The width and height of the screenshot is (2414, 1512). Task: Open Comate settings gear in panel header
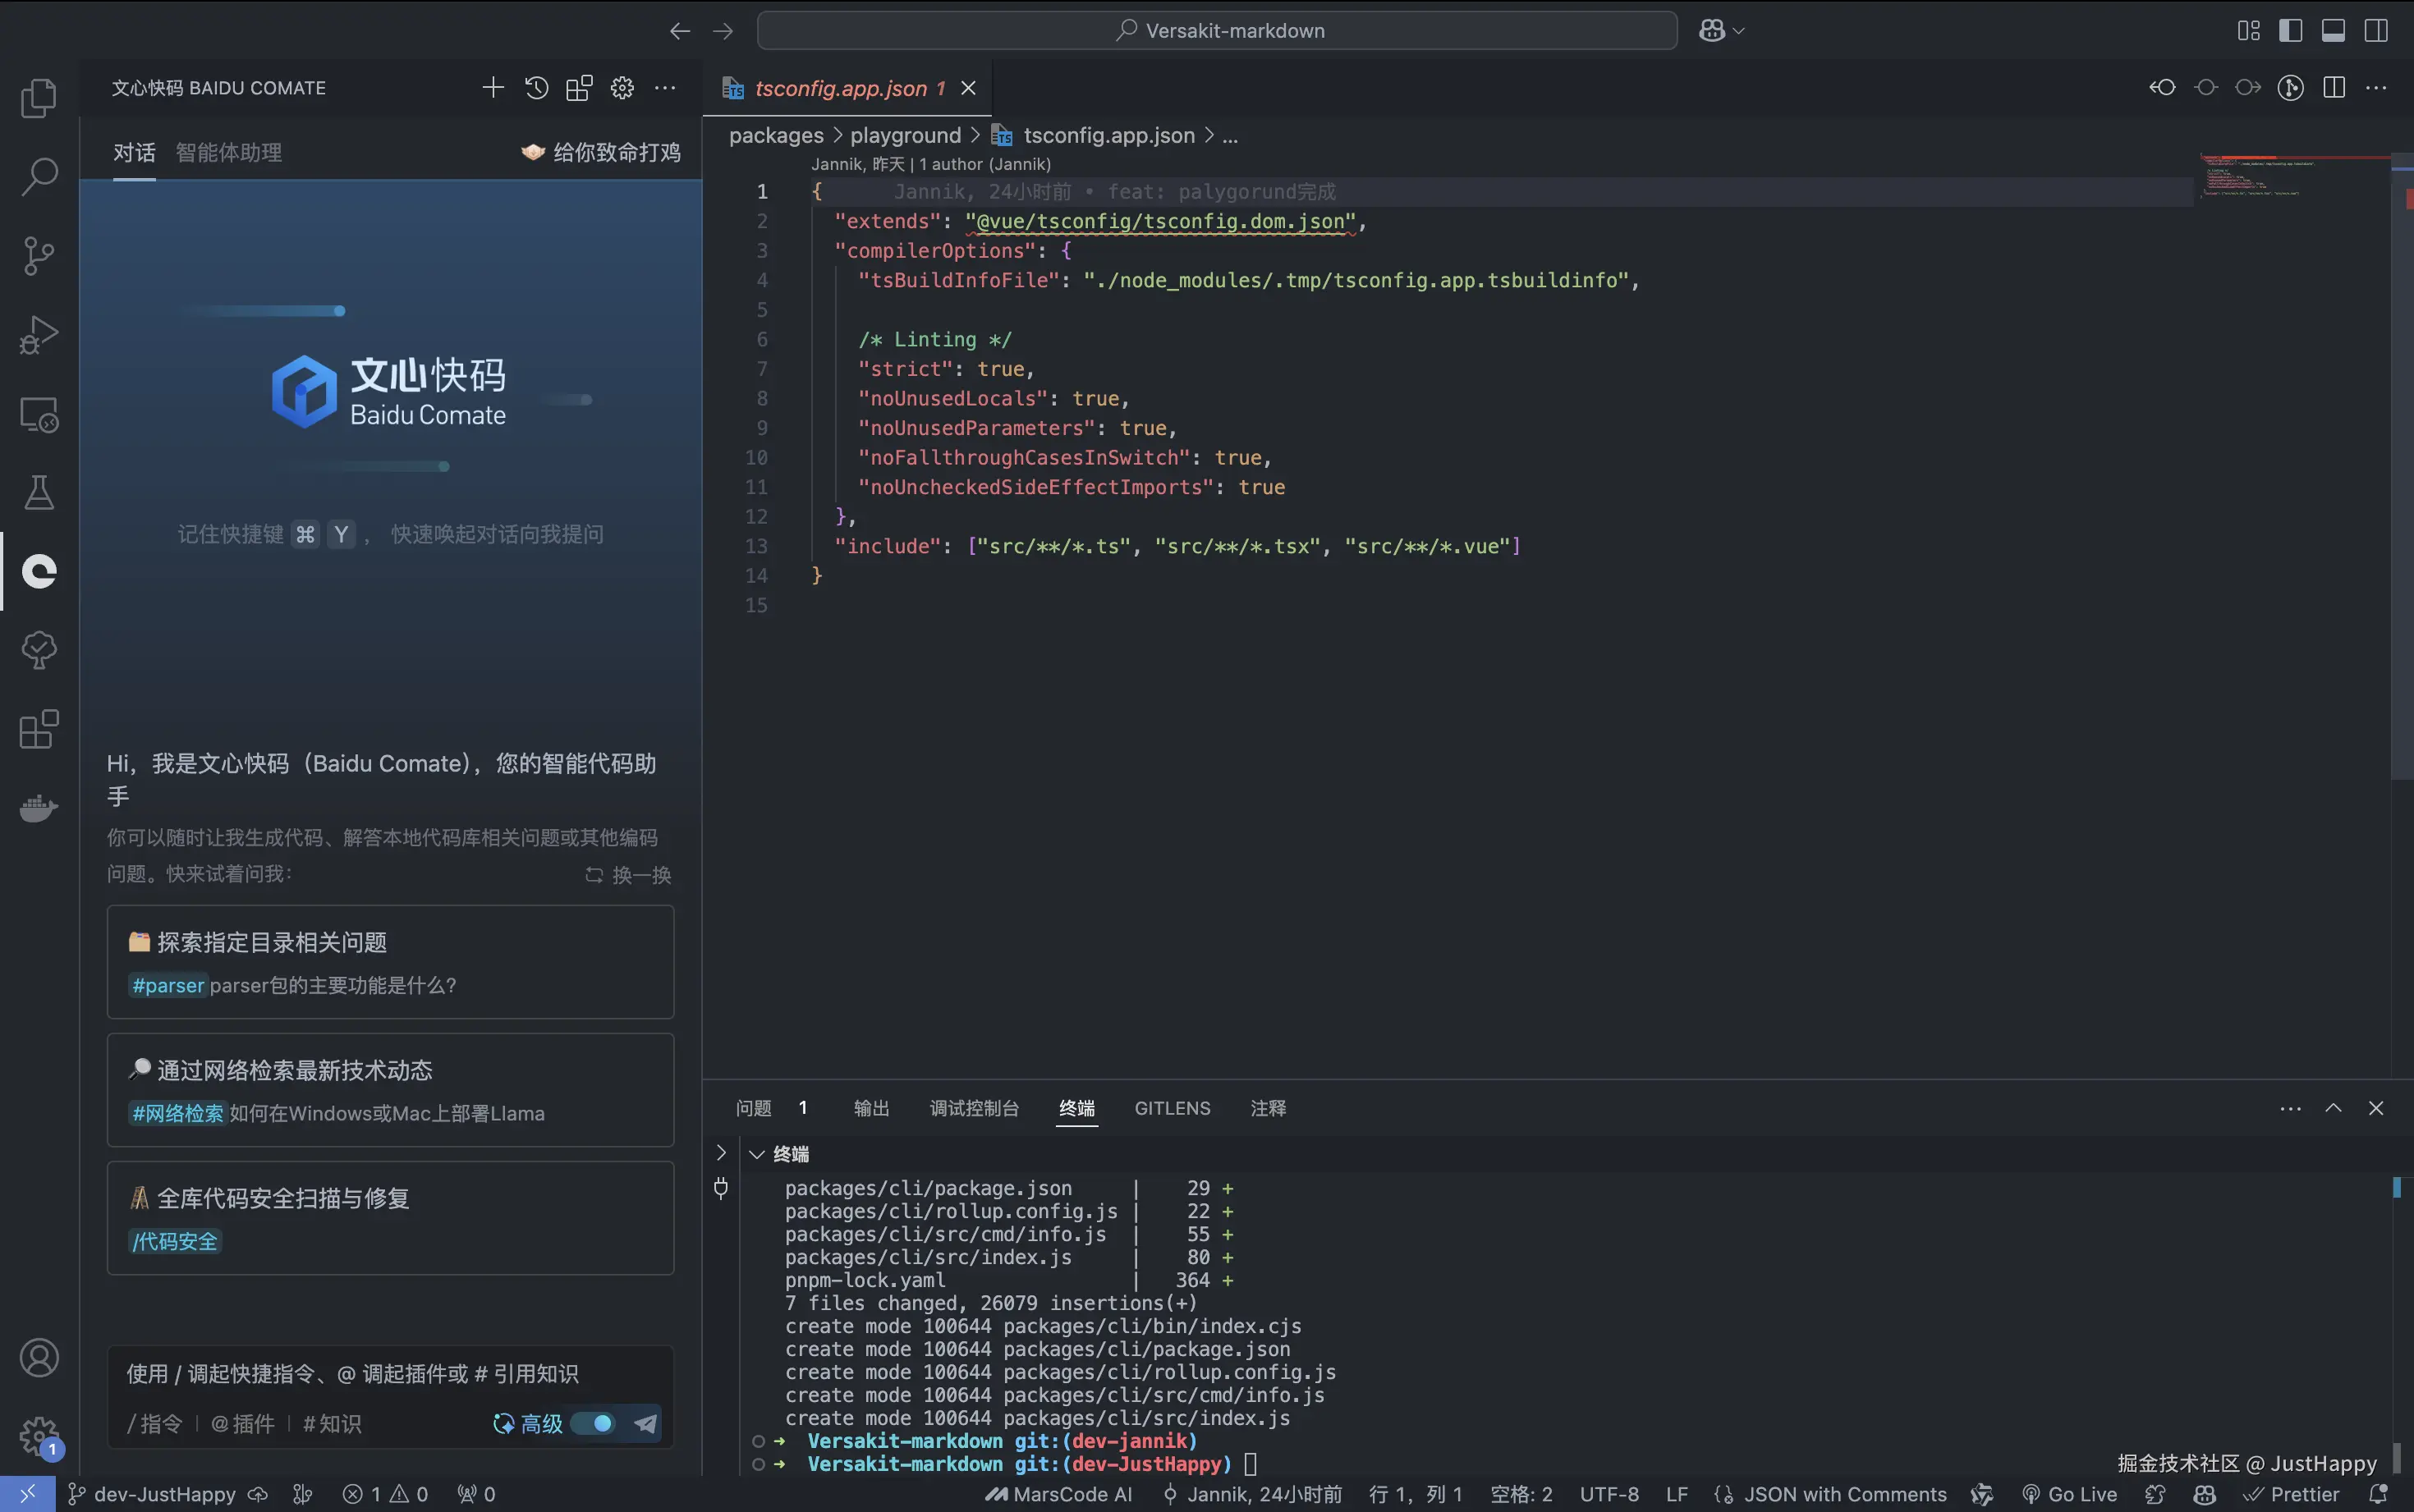(622, 88)
